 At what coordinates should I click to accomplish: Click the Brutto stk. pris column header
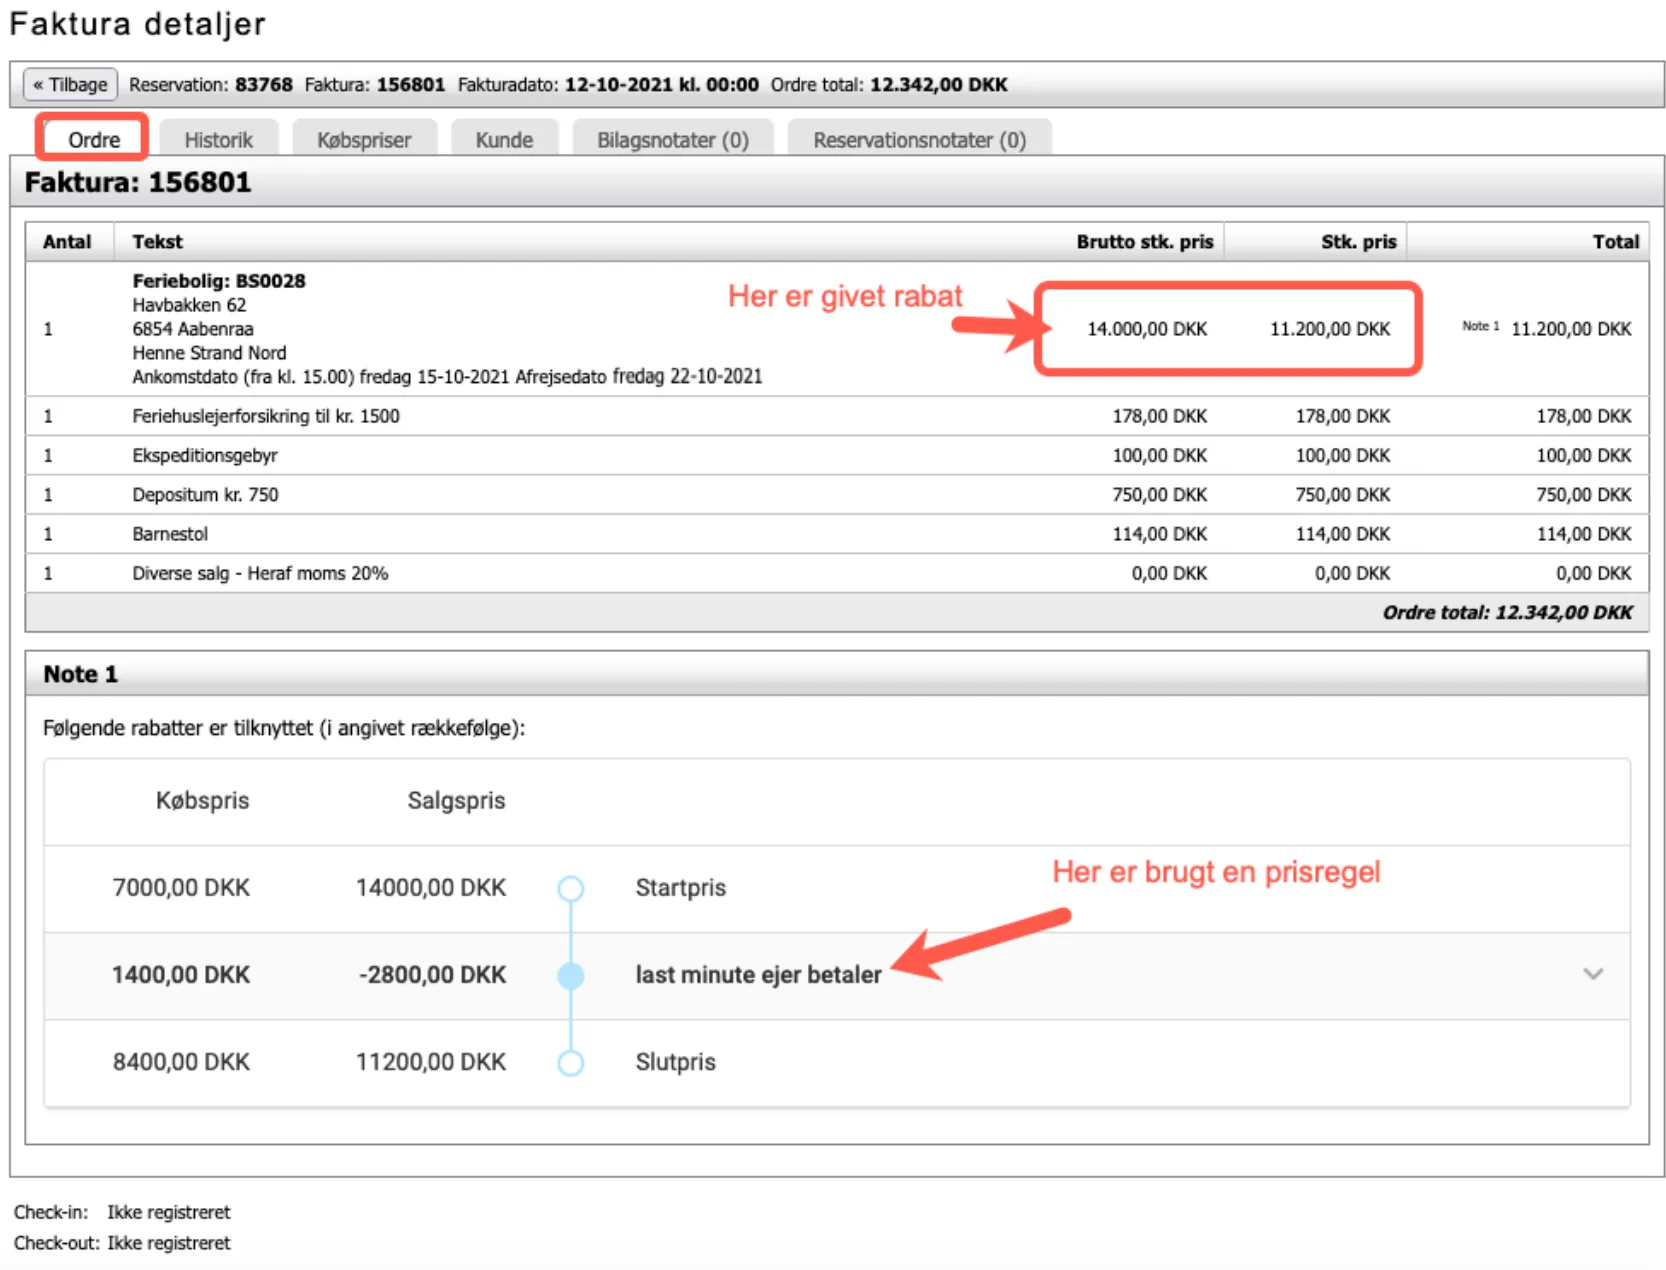(x=1144, y=242)
